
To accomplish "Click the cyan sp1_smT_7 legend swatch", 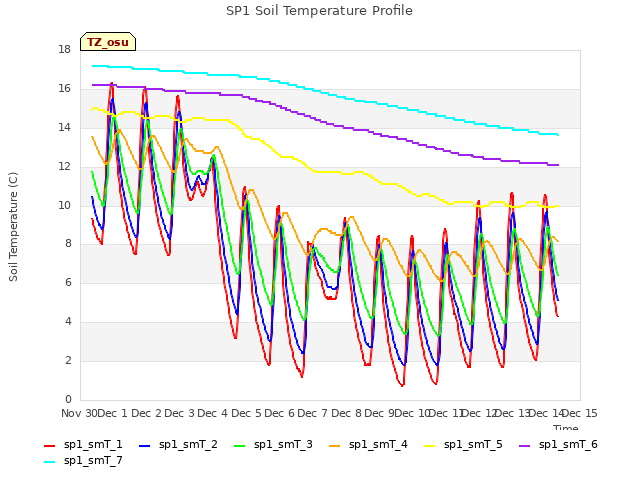I will pos(49,462).
